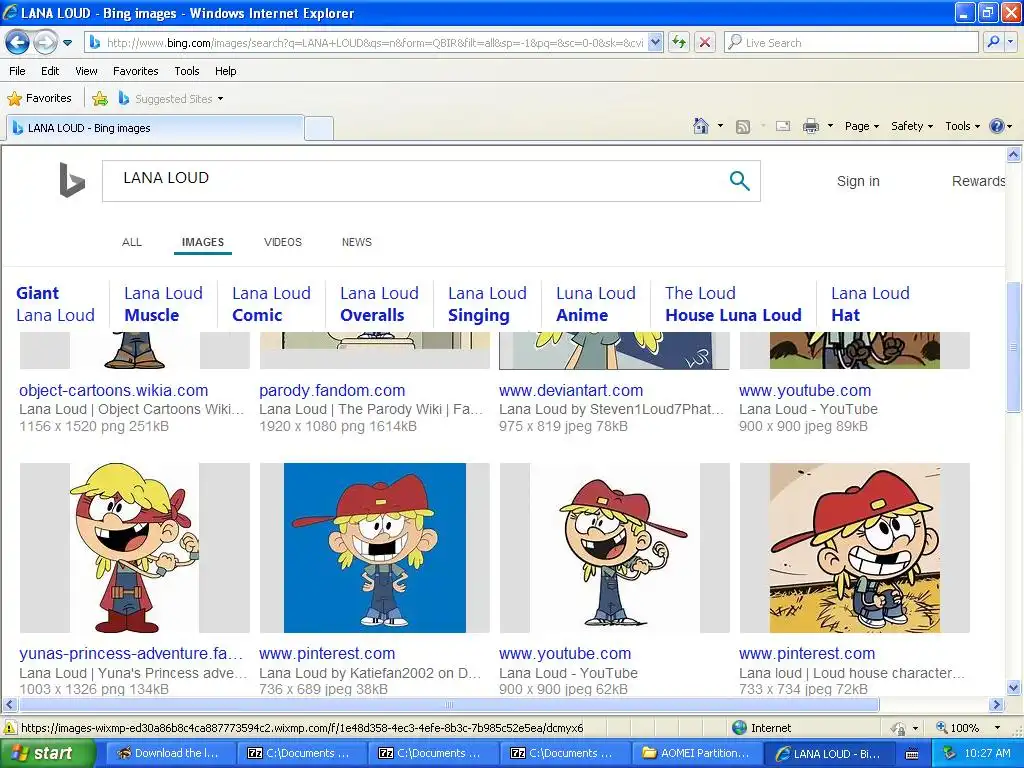Open the Favorites star button
Viewport: 1024px width, 768px height.
coord(39,99)
